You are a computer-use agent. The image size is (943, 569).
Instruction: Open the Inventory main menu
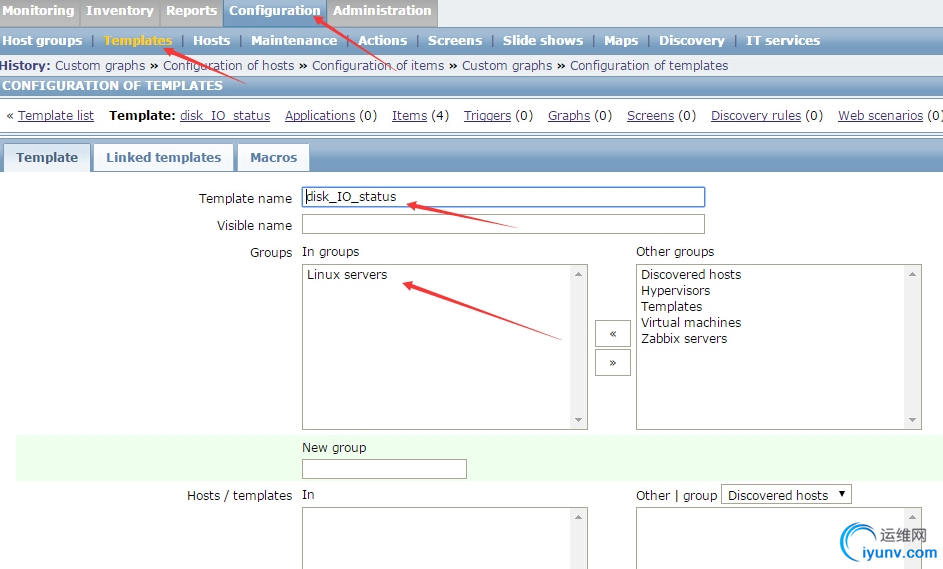click(x=120, y=11)
